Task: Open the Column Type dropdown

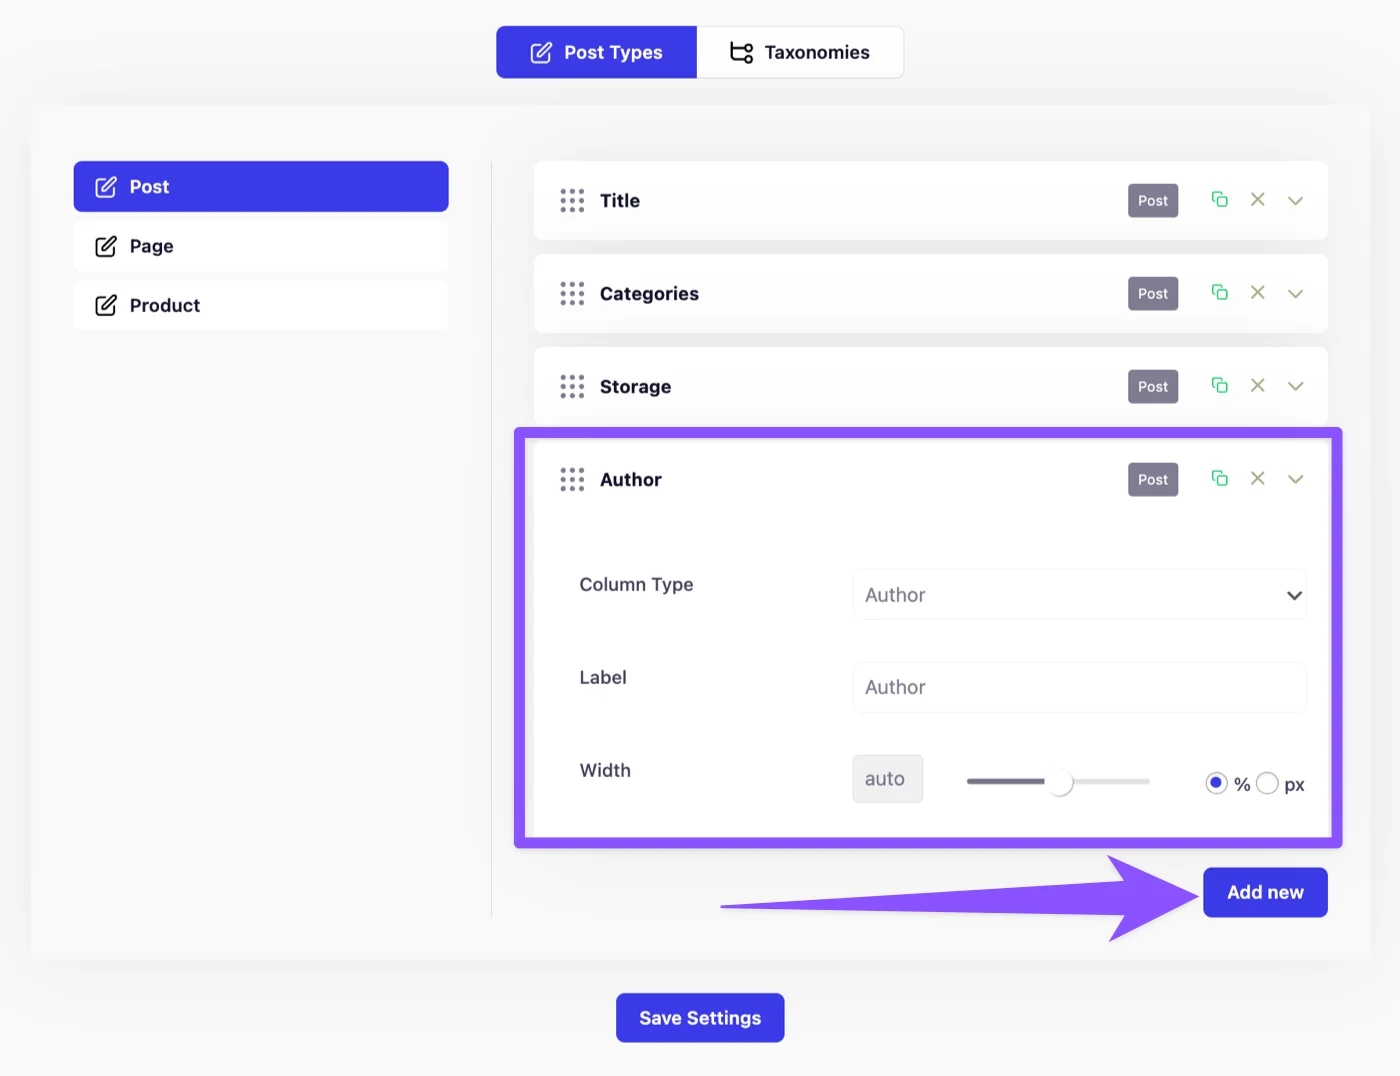Action: 1079,594
